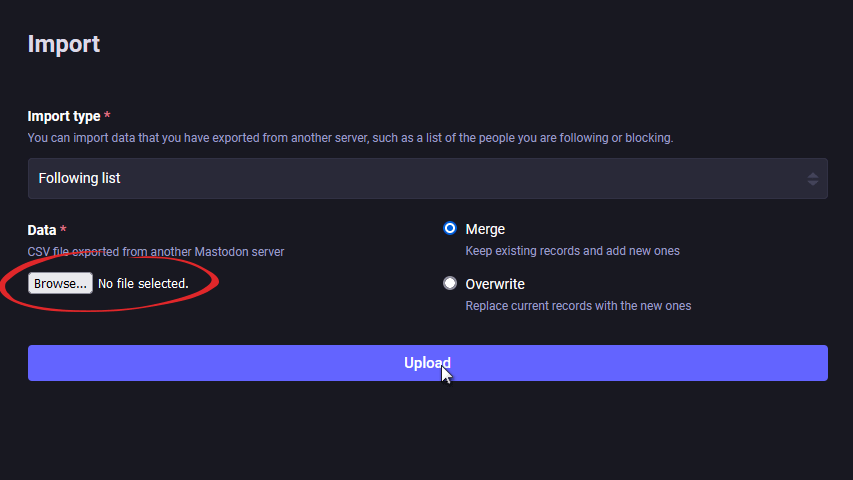Click the 'Following list' selected value text
This screenshot has height=480, width=853.
pyautogui.click(x=79, y=178)
